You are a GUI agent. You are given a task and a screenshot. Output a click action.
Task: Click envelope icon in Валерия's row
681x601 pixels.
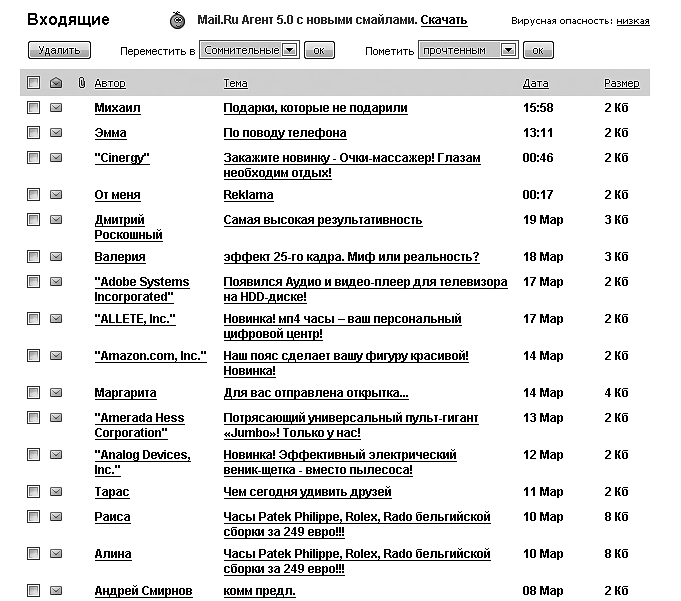(x=56, y=257)
